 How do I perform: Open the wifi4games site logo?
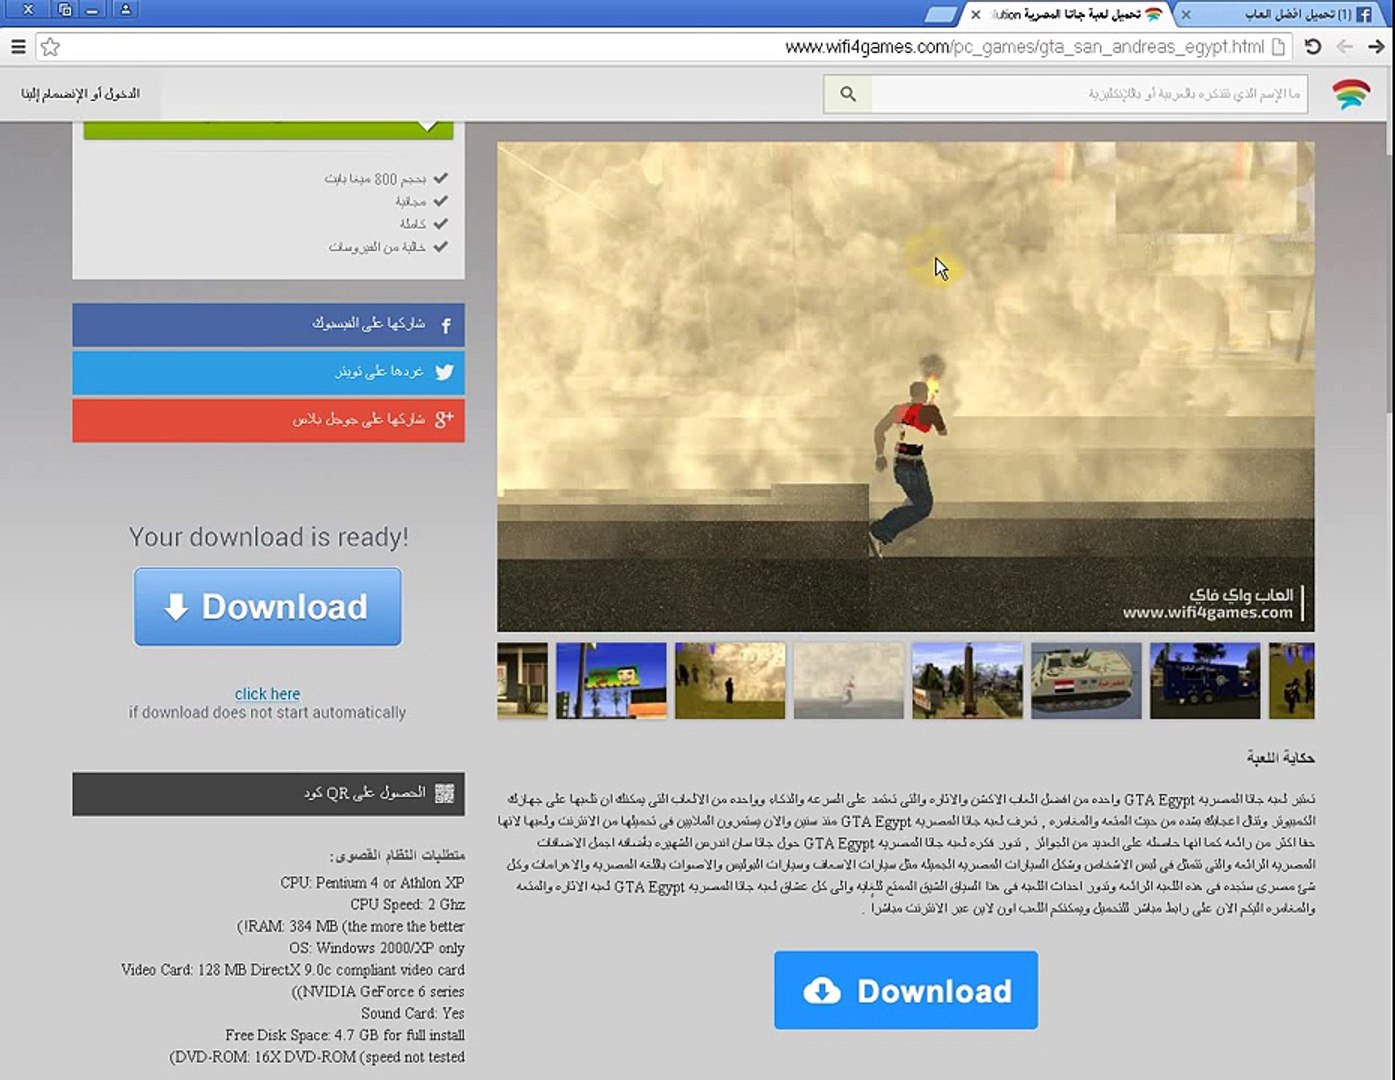point(1351,94)
